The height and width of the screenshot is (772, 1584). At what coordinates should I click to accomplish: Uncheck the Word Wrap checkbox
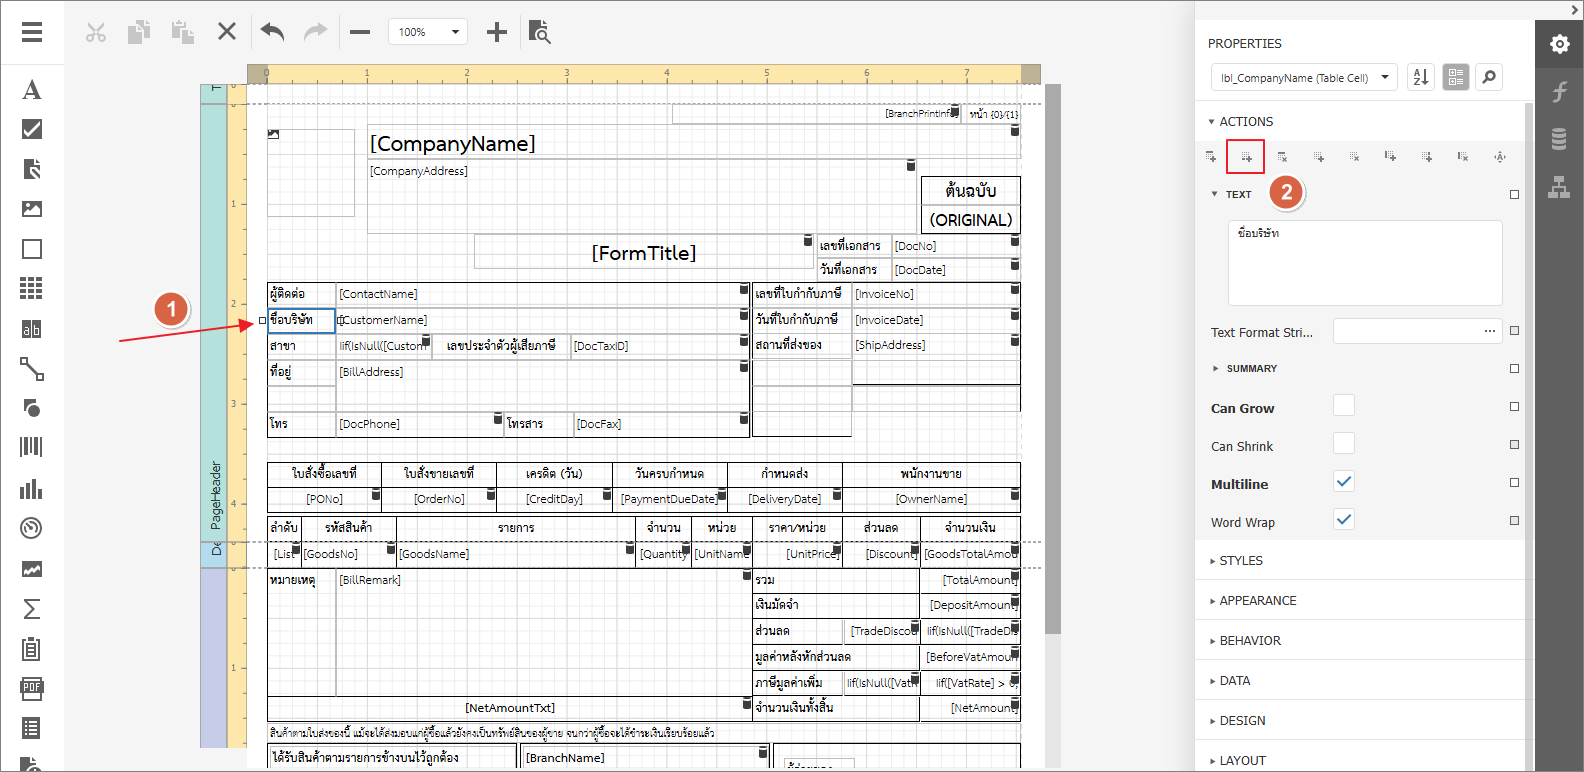1344,519
